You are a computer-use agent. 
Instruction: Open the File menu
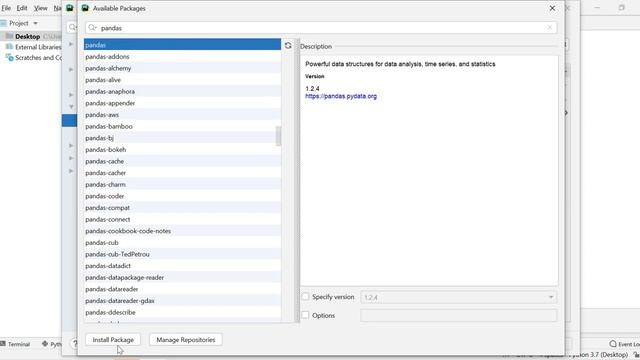click(x=6, y=8)
